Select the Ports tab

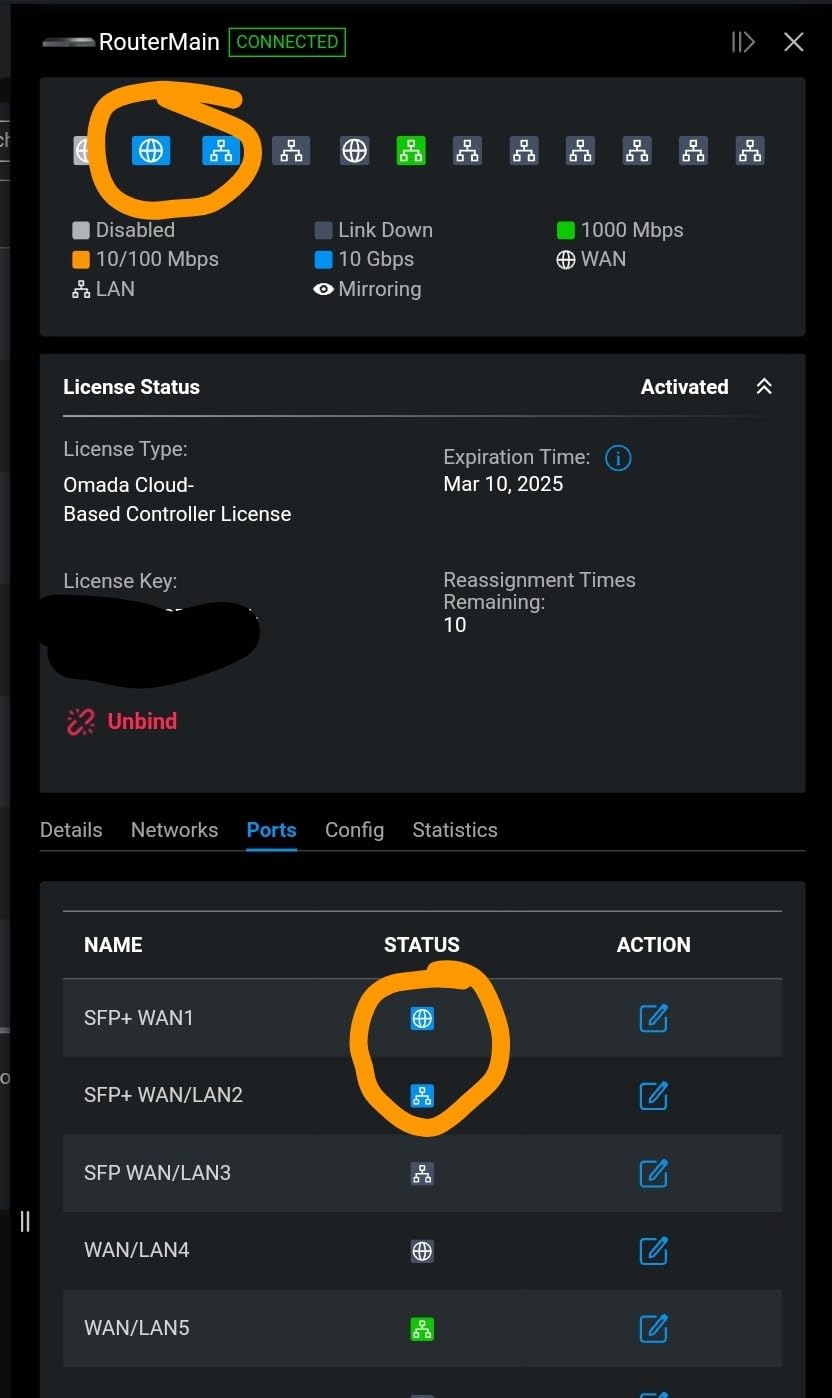[271, 830]
